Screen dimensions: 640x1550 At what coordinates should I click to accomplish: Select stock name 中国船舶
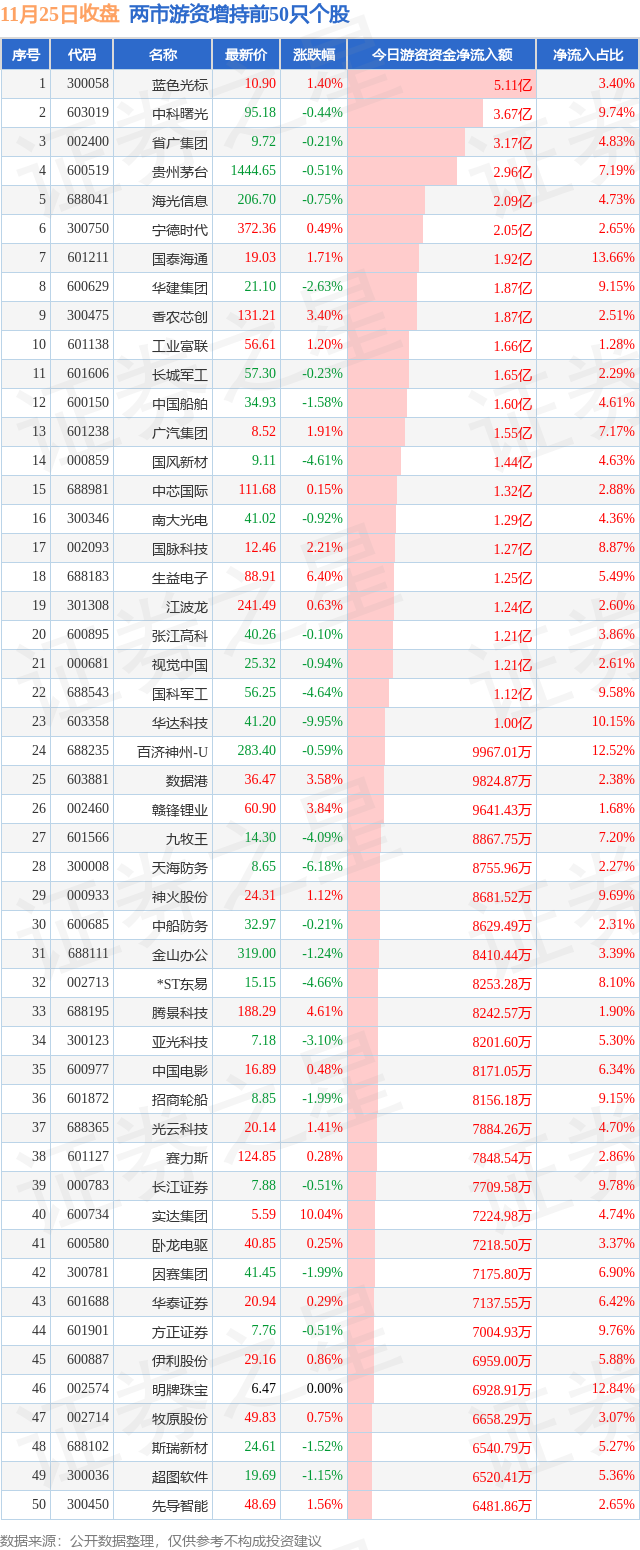pos(180,403)
